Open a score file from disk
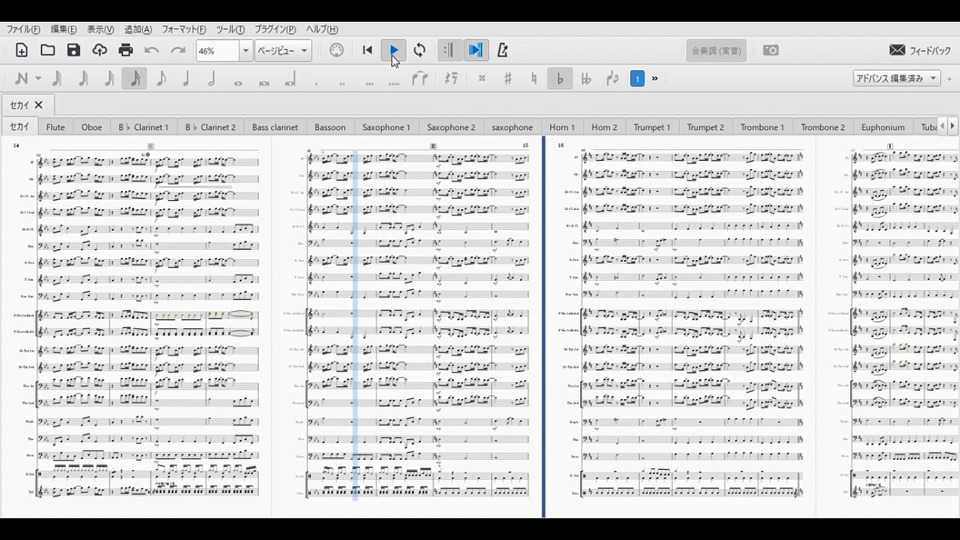The width and height of the screenshot is (960, 540). [x=48, y=50]
